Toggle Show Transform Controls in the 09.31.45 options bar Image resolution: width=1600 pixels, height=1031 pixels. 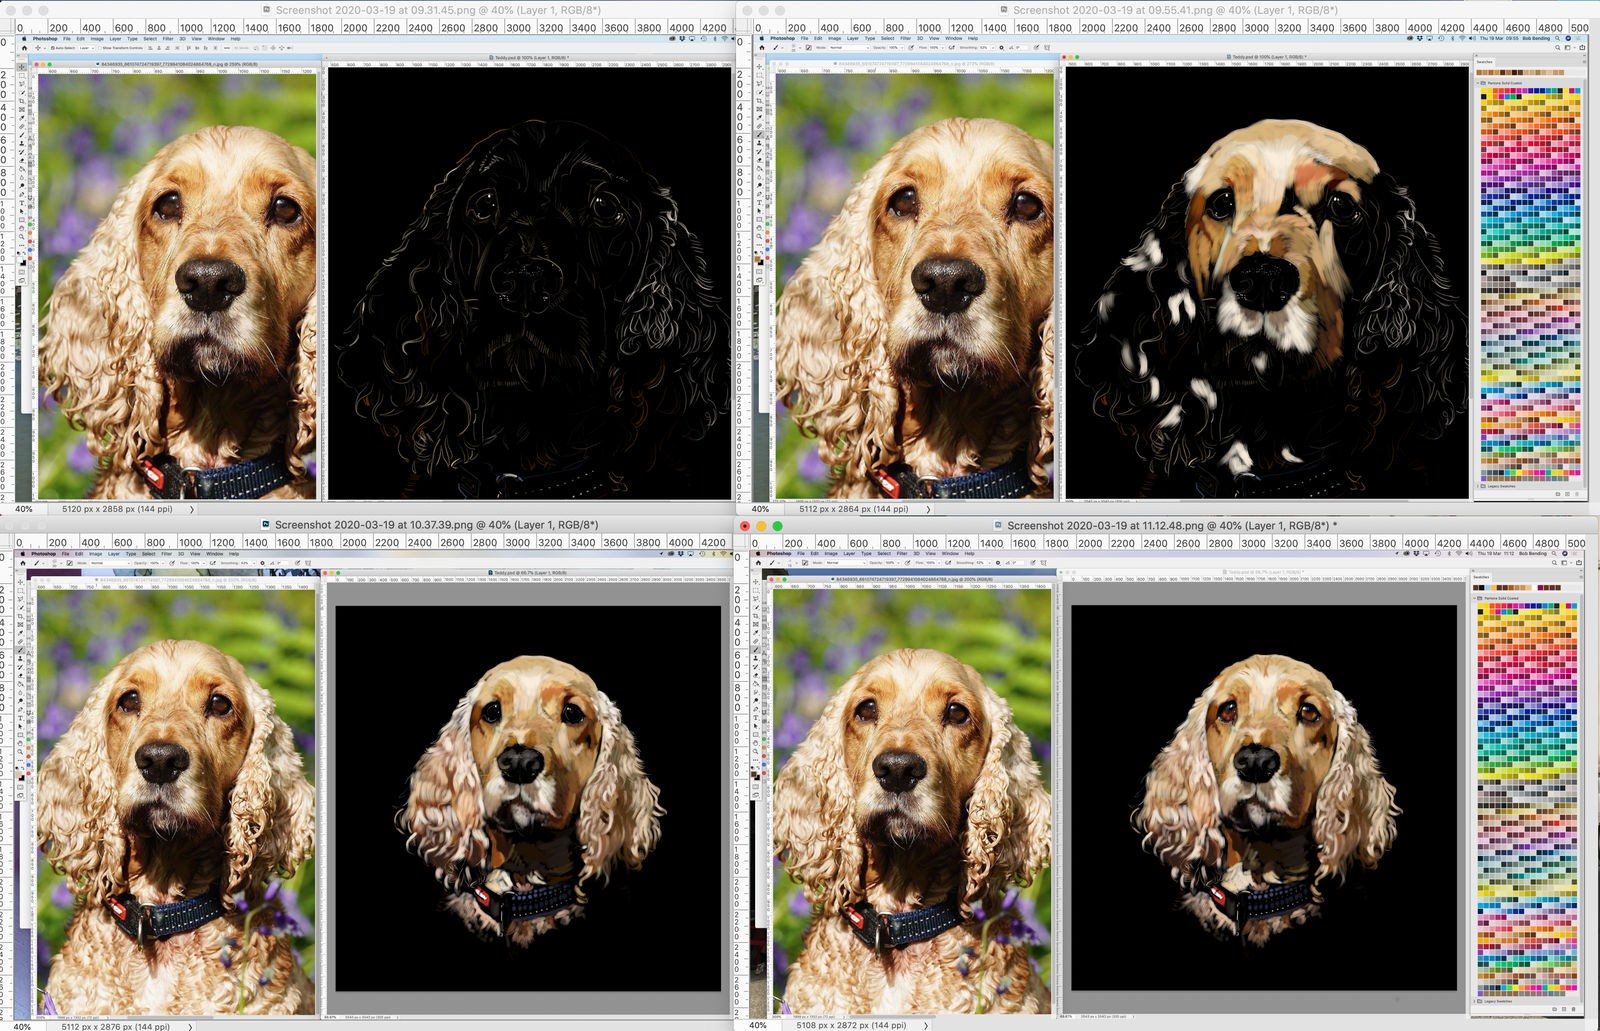click(x=99, y=48)
